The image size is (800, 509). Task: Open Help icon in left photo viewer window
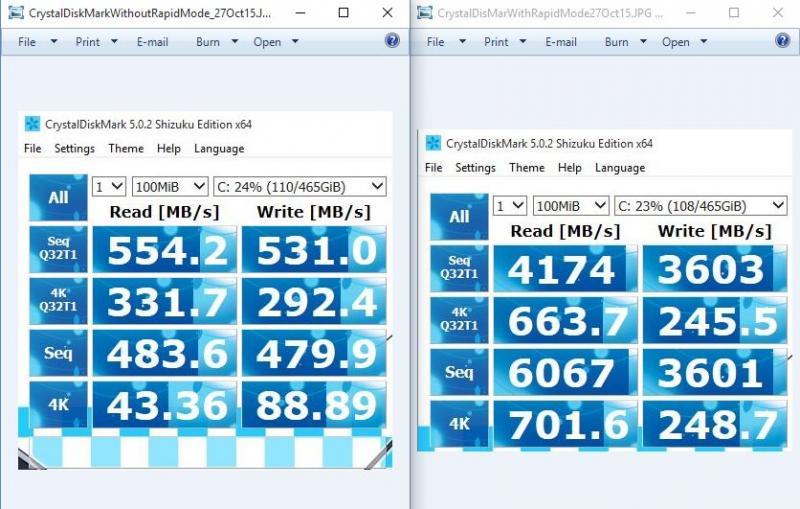pos(392,40)
